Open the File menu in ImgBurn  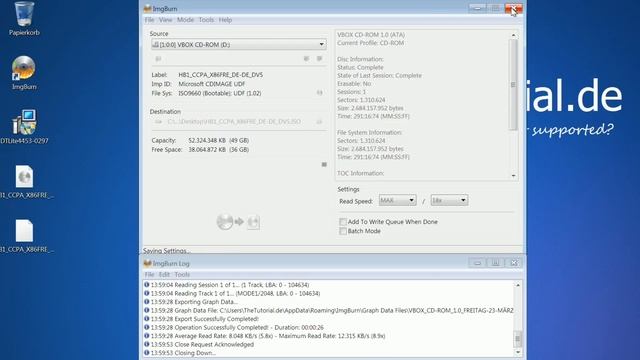click(x=149, y=20)
